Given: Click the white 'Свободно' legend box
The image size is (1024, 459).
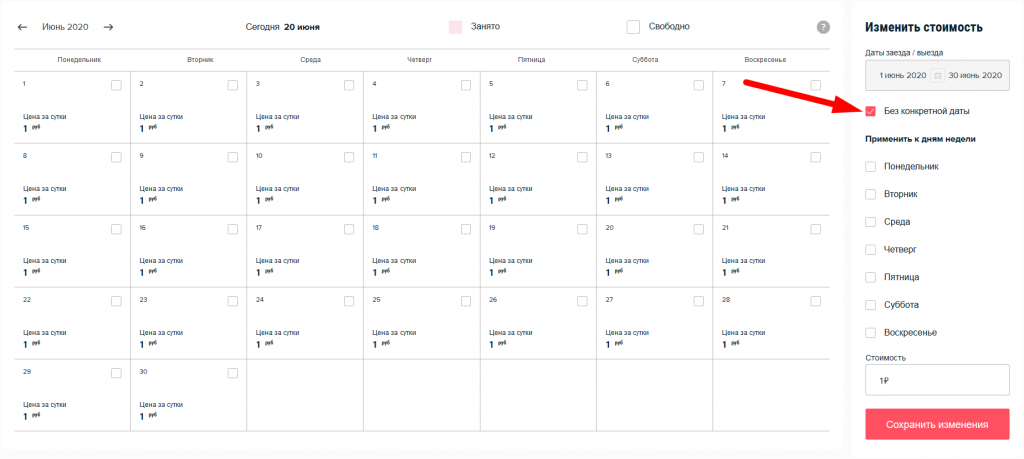Looking at the screenshot, I should click(633, 27).
